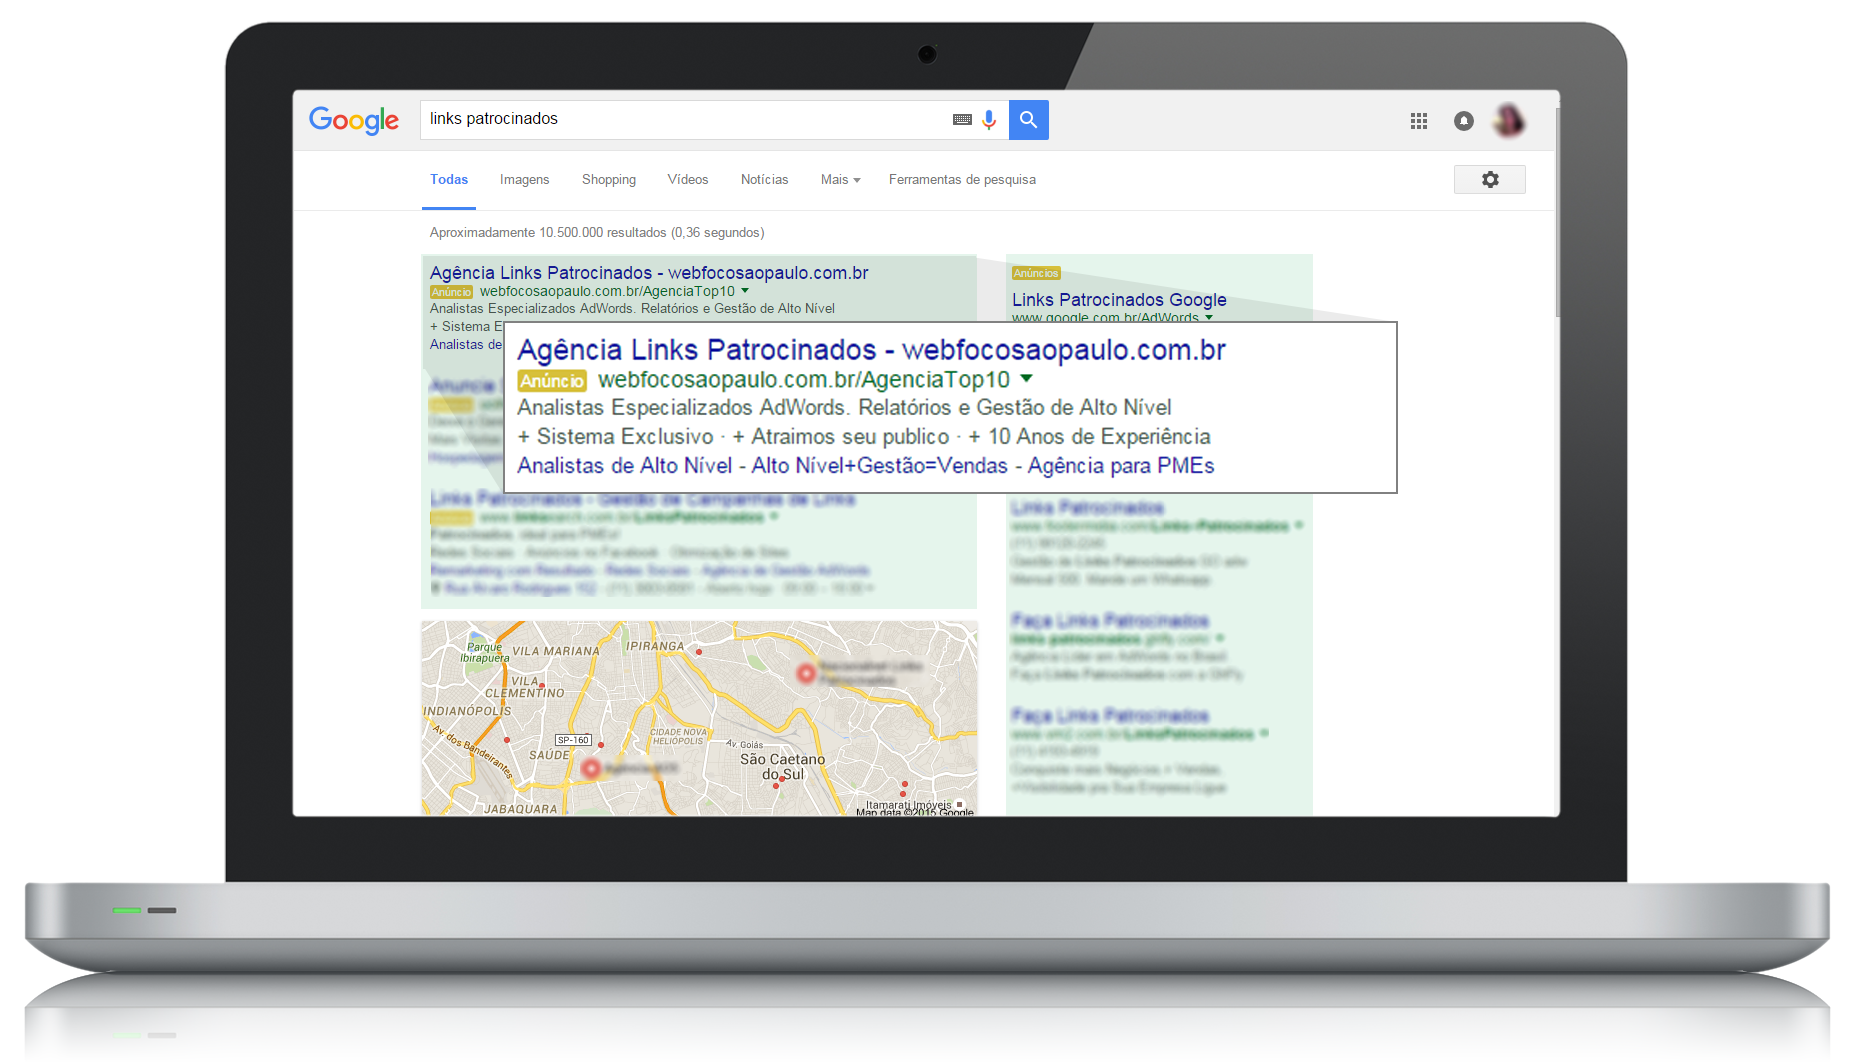Image resolution: width=1865 pixels, height=1062 pixels.
Task: Open the on-screen keyboard icon
Action: pos(962,120)
